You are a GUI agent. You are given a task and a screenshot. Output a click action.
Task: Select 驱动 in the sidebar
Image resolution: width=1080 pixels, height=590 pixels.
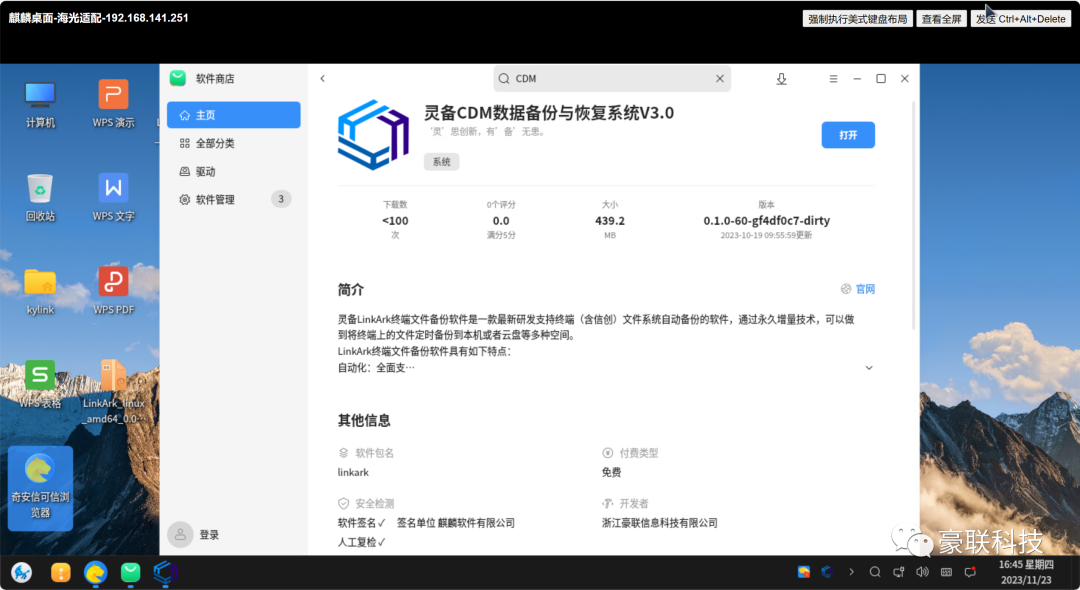[x=233, y=171]
